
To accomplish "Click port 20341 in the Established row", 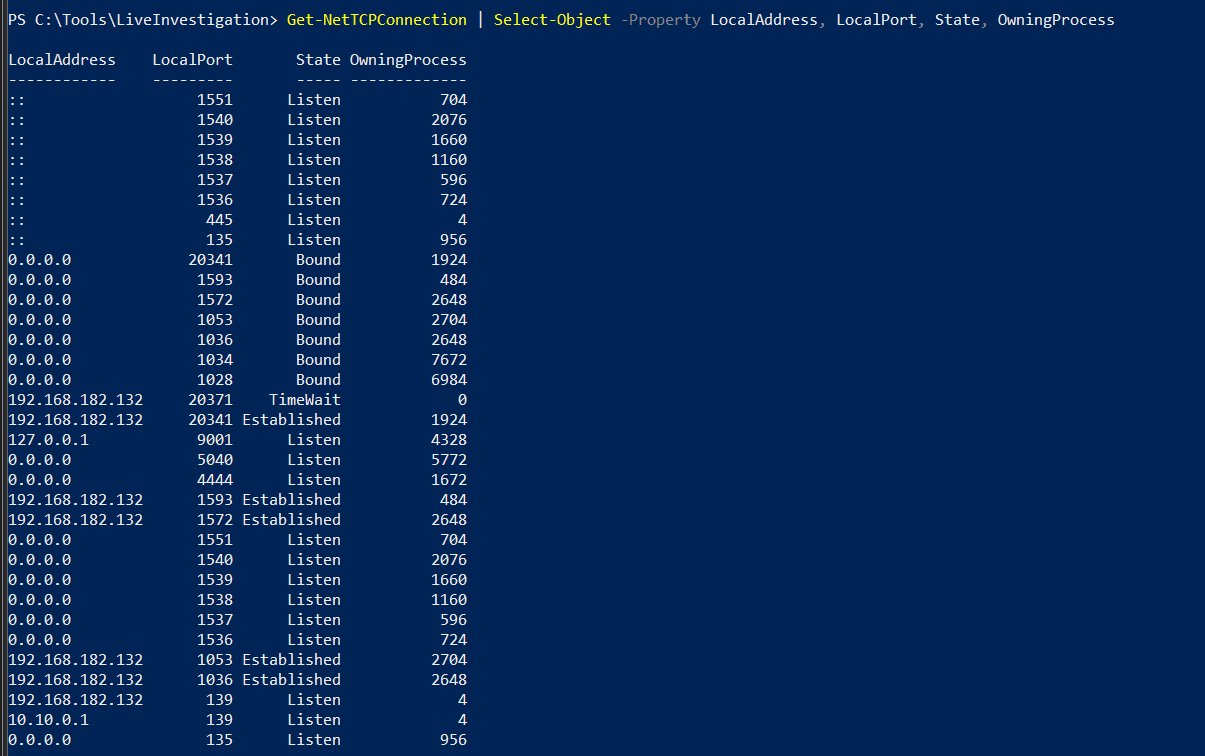I will tap(210, 420).
